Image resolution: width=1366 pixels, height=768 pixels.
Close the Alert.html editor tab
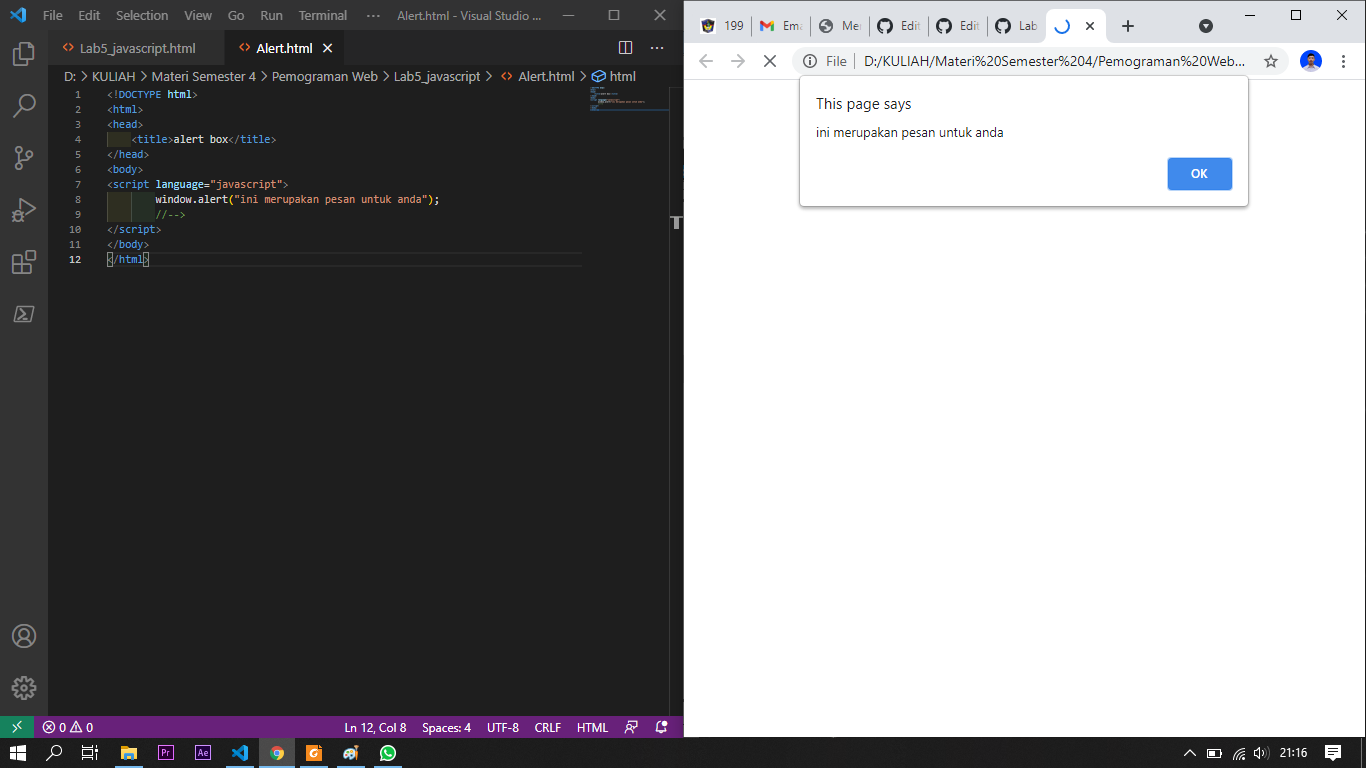click(328, 48)
